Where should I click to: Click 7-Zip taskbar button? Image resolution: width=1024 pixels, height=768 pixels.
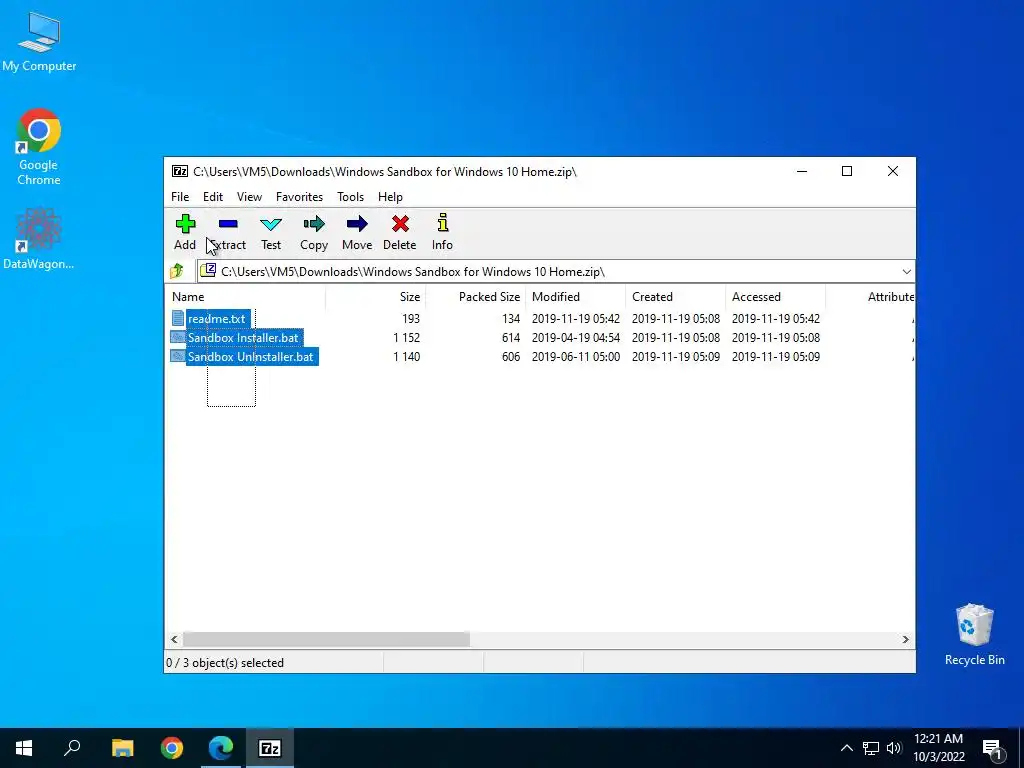coord(270,748)
